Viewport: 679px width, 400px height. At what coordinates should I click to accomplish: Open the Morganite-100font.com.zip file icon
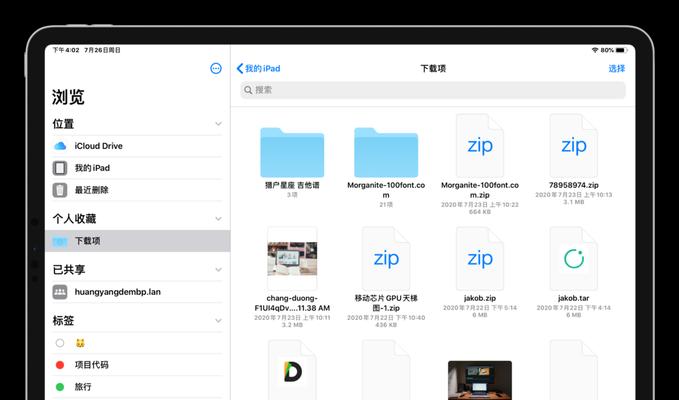(480, 146)
